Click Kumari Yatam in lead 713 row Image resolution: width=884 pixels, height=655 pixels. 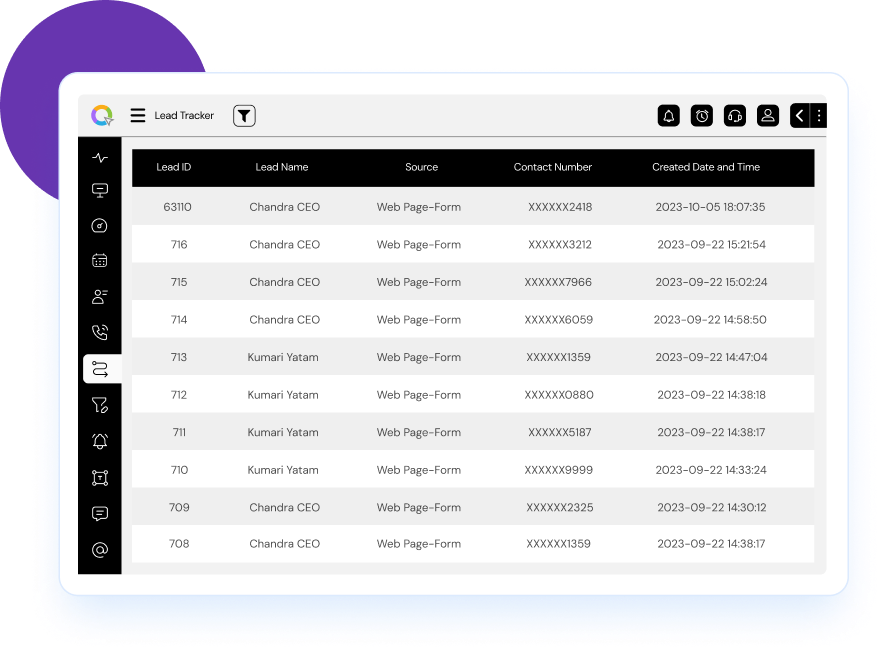(283, 357)
